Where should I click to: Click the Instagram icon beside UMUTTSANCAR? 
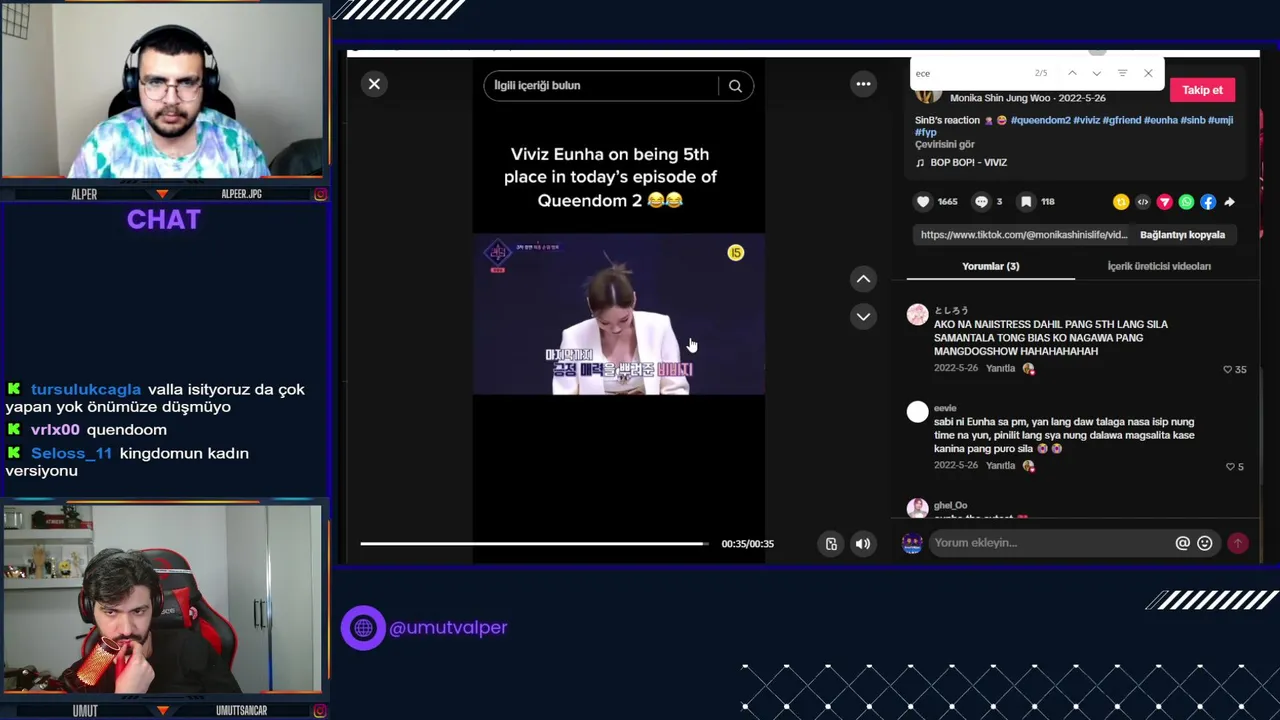click(x=320, y=711)
